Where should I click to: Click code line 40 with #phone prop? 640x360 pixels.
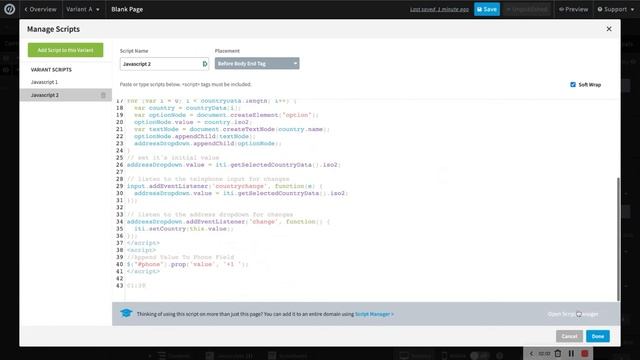click(x=188, y=264)
